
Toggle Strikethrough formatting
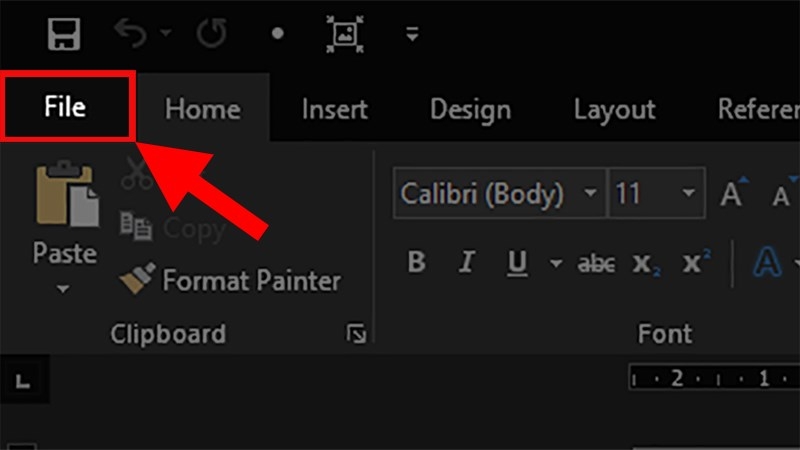(597, 263)
